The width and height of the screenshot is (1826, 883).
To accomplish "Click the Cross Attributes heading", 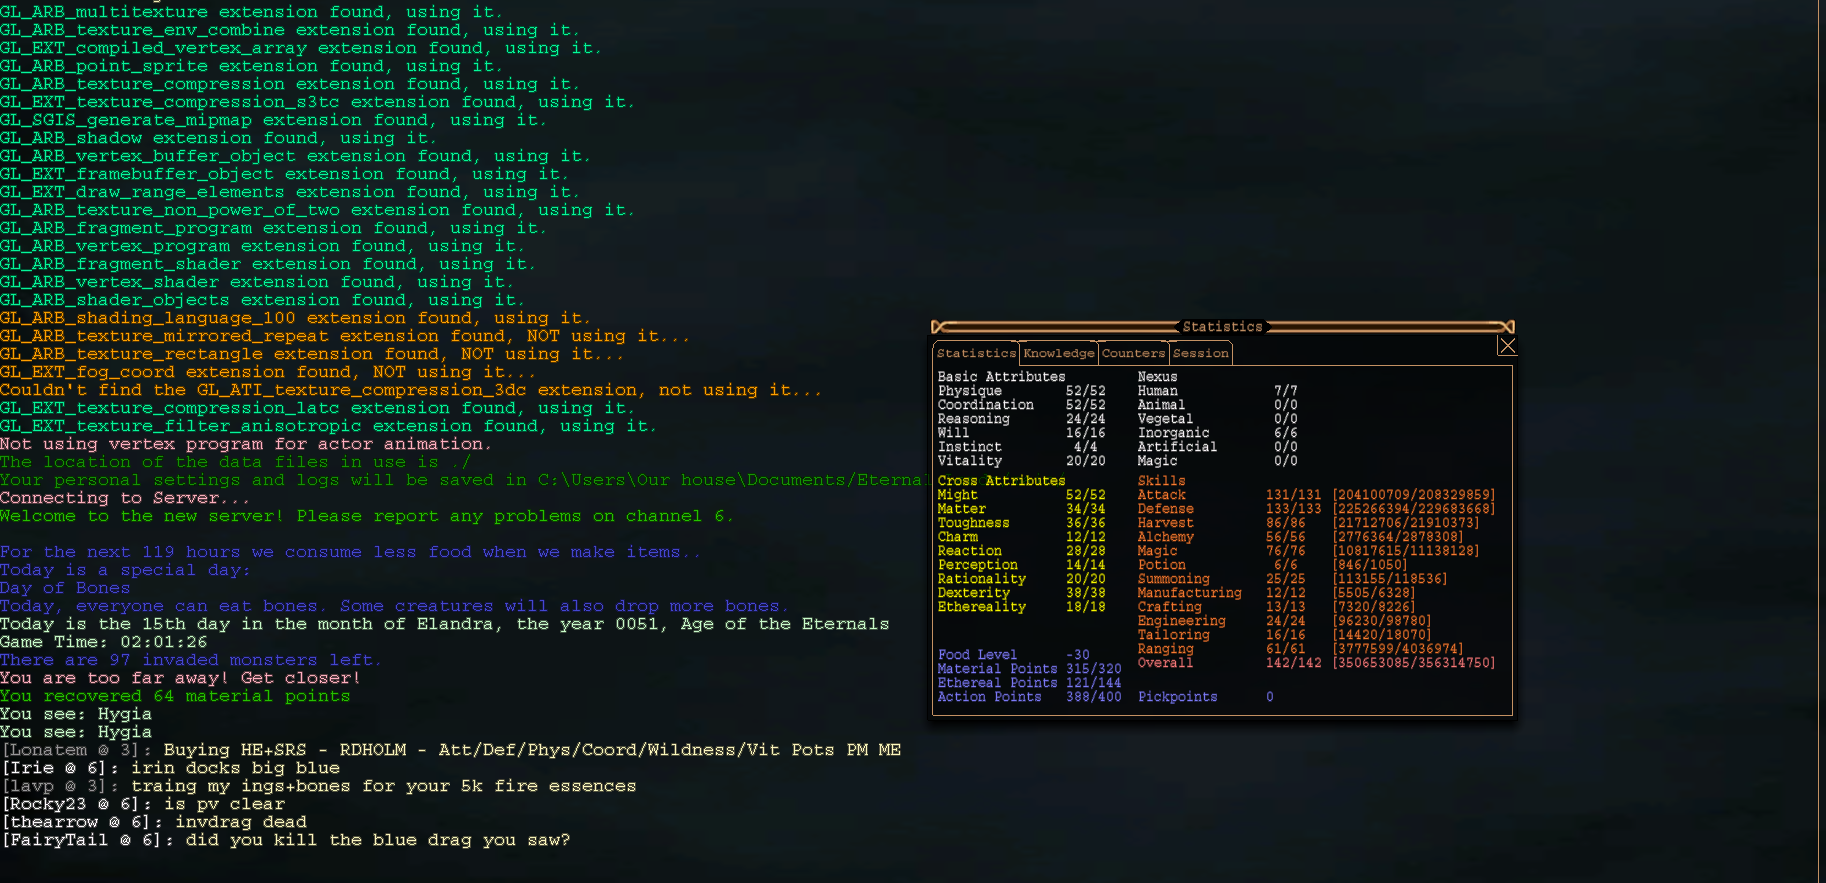I will point(1001,481).
